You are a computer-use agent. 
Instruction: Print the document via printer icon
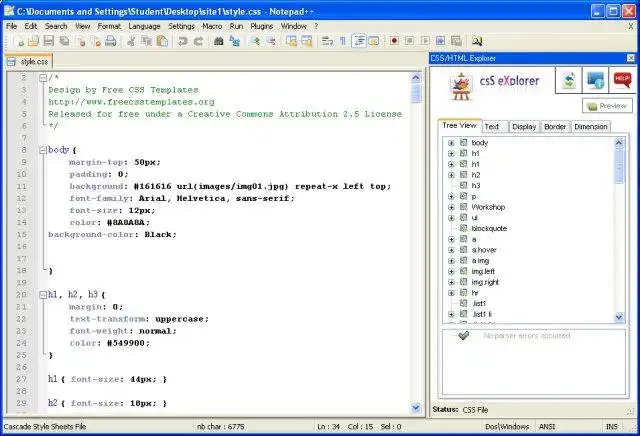(111, 41)
